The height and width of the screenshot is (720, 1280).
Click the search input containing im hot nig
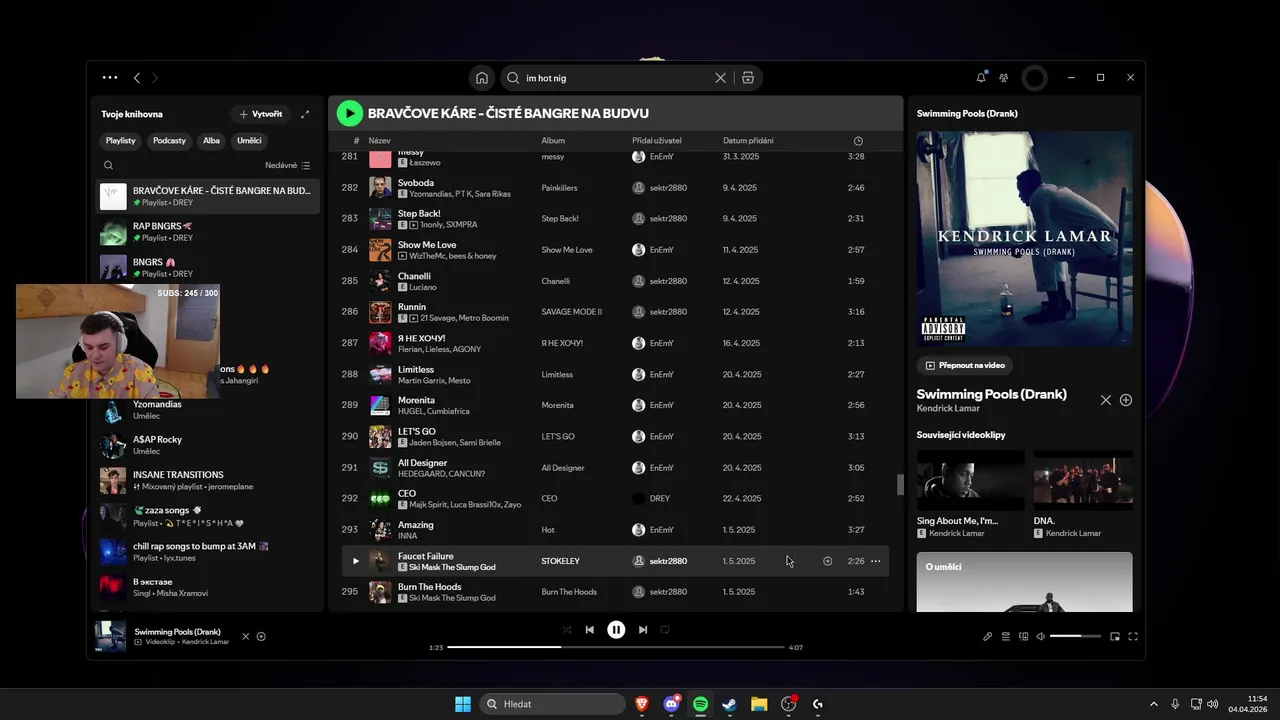(x=617, y=78)
